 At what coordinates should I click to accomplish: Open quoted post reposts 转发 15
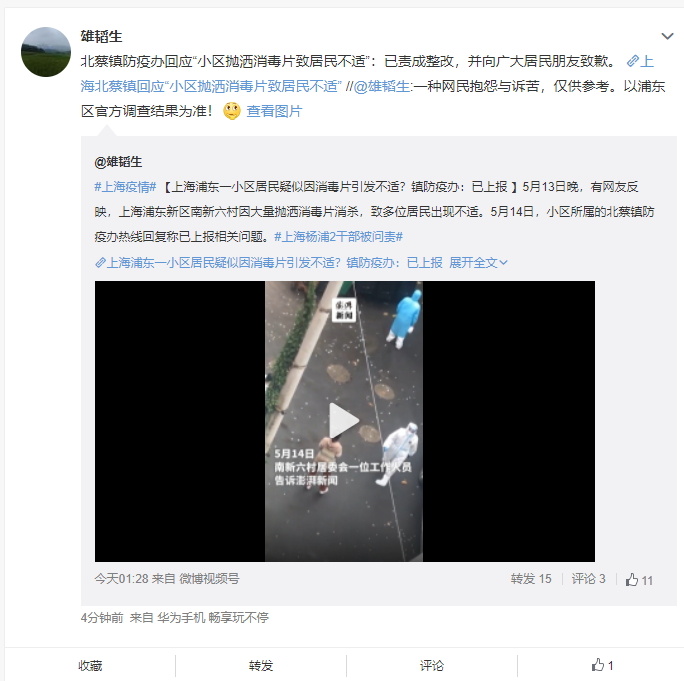point(531,579)
